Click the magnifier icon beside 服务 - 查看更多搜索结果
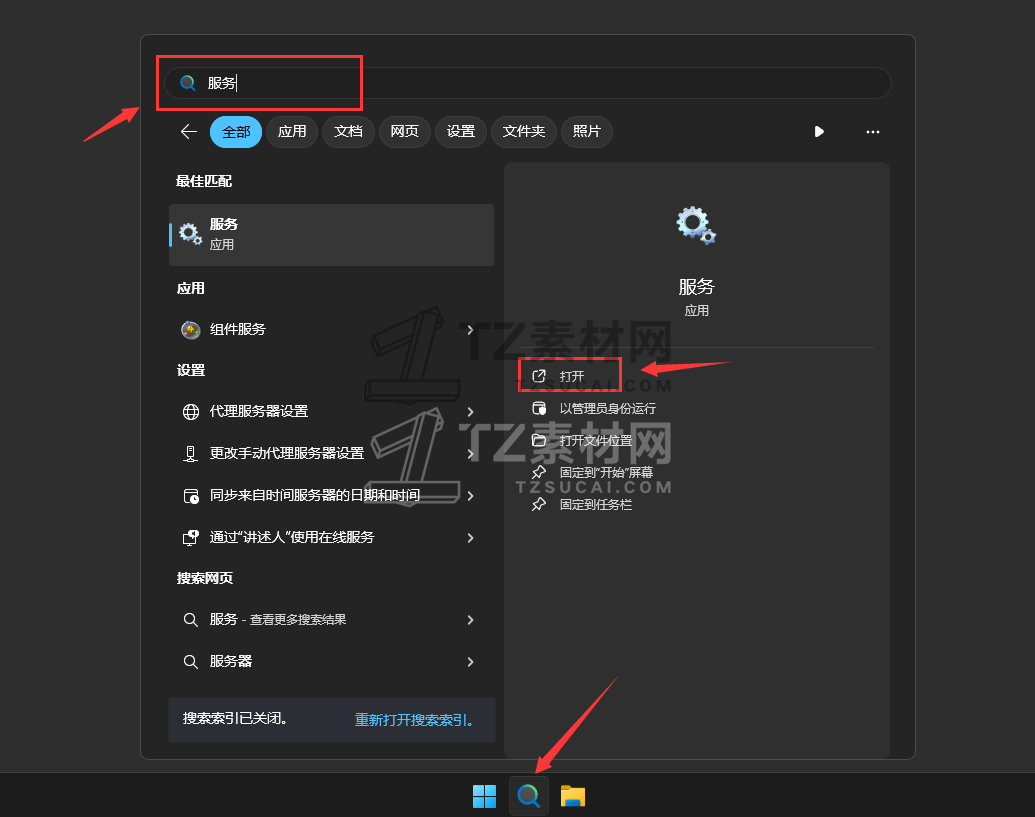The image size is (1035, 817). 191,620
